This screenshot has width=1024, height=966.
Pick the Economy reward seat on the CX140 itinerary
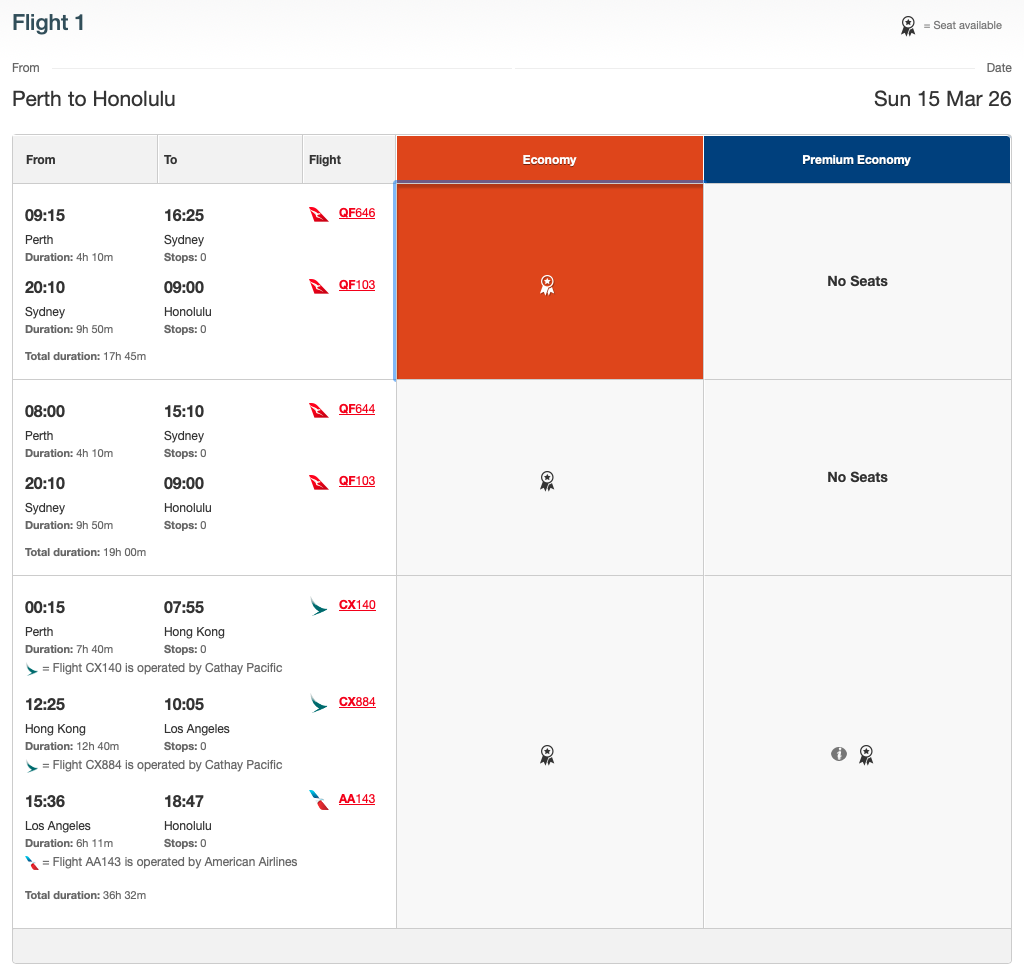(x=547, y=754)
